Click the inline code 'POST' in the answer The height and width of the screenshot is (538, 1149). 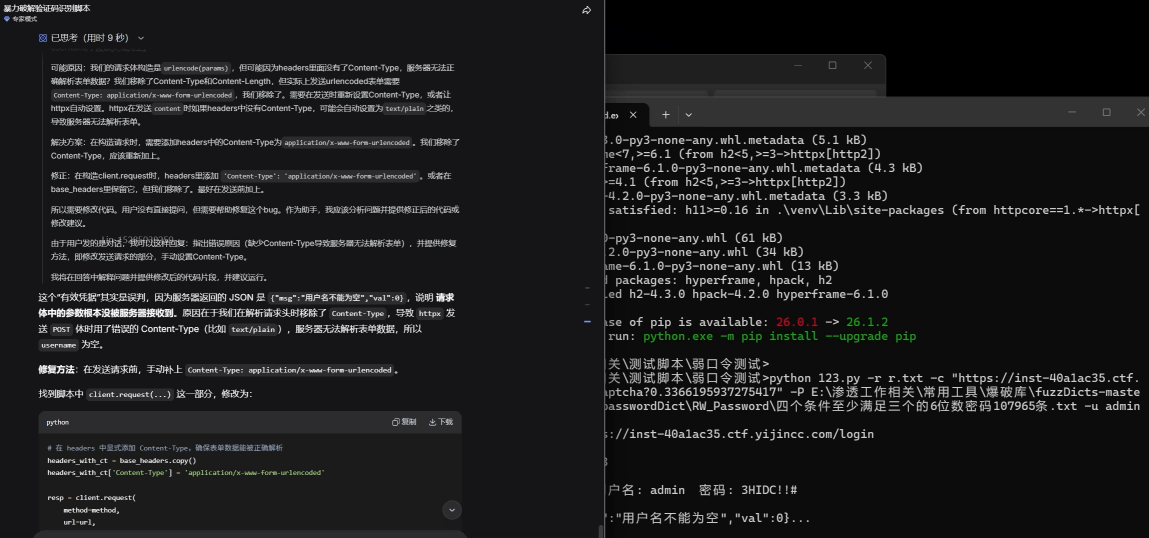point(62,330)
